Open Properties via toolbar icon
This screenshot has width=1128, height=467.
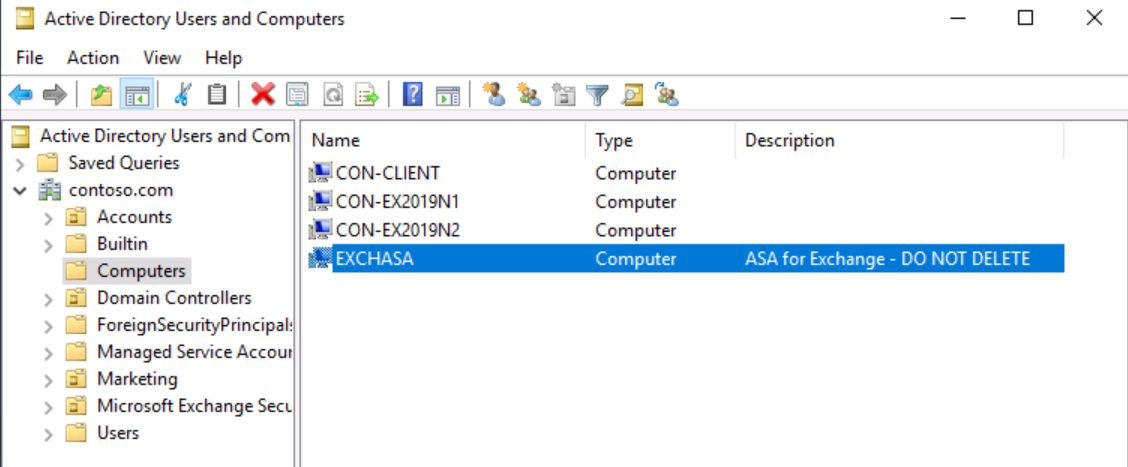[x=297, y=94]
